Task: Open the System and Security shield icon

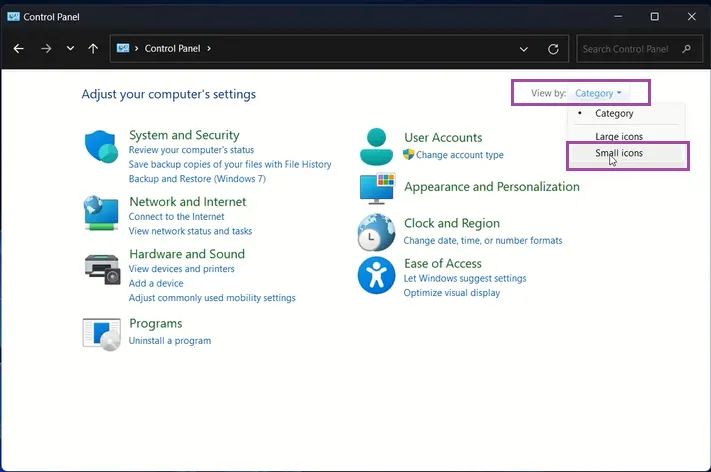Action: click(x=101, y=146)
